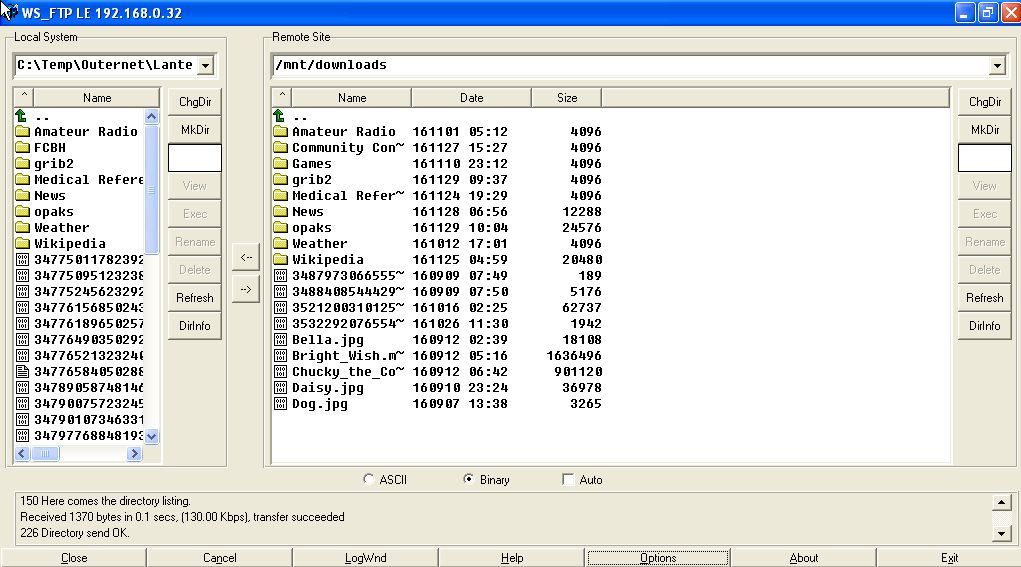Click the Dog.jpg file icon
This screenshot has width=1021, height=567.
pyautogui.click(x=281, y=404)
